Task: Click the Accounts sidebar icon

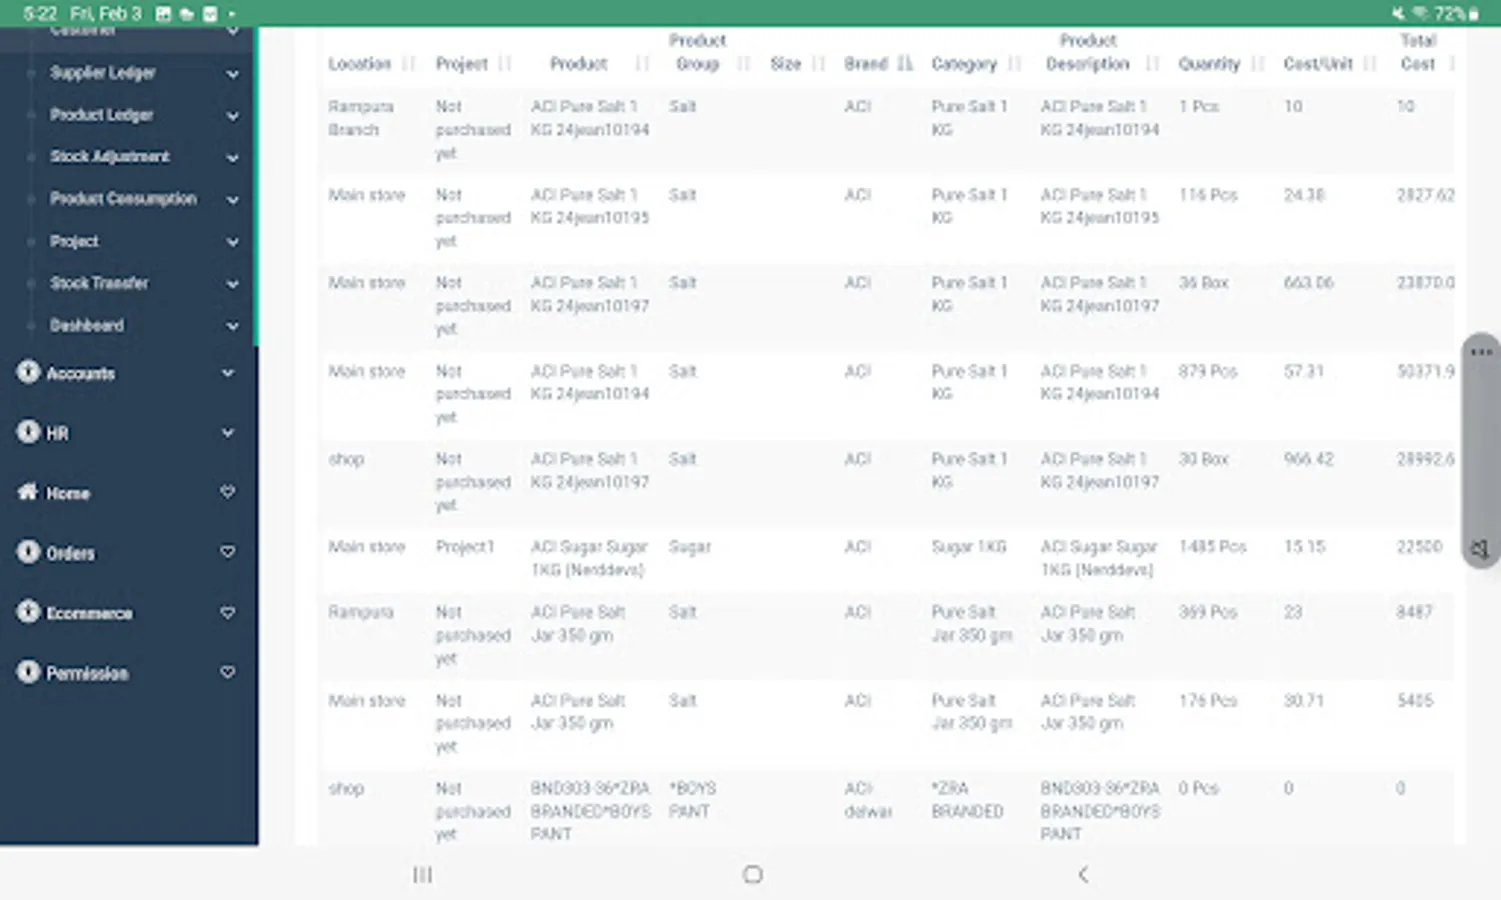Action: click(28, 373)
